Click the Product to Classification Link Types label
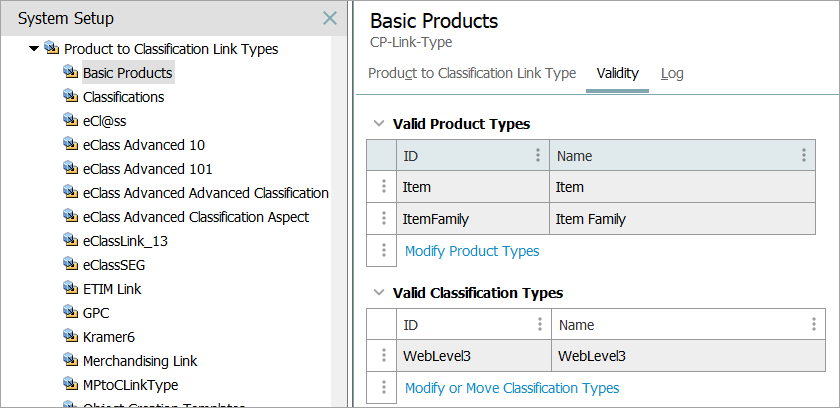Image resolution: width=840 pixels, height=408 pixels. (x=171, y=49)
